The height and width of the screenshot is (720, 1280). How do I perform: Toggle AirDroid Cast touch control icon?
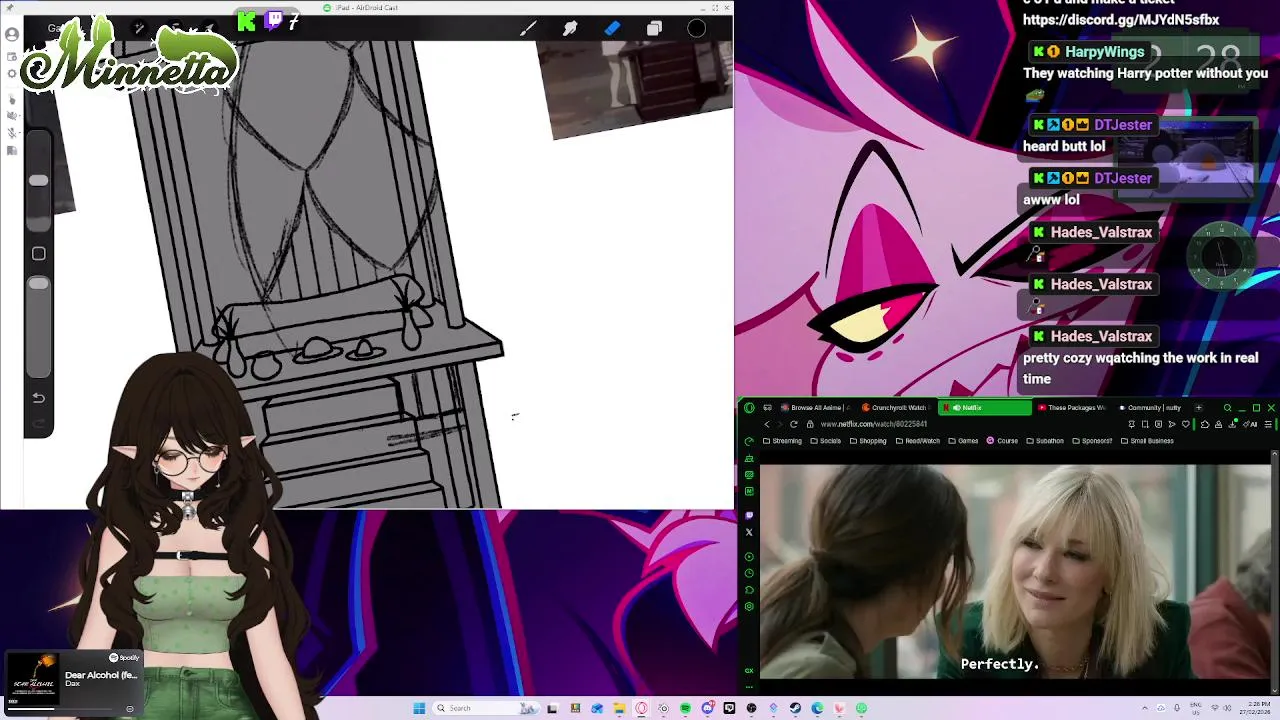point(12,100)
